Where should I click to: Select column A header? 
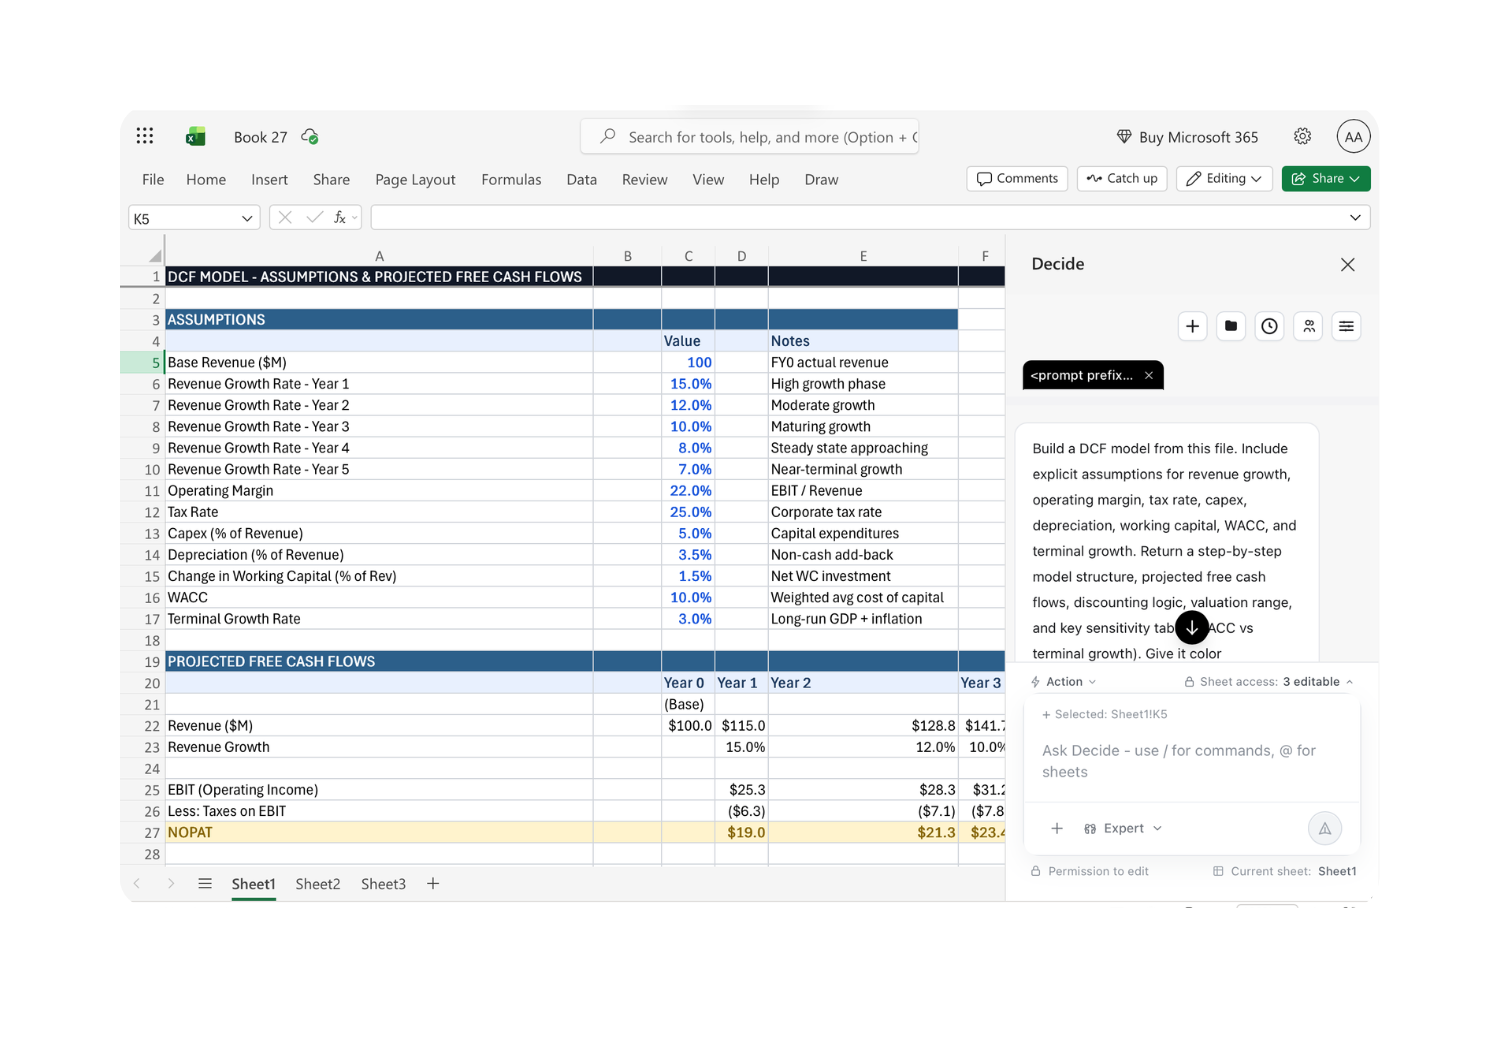pos(379,256)
